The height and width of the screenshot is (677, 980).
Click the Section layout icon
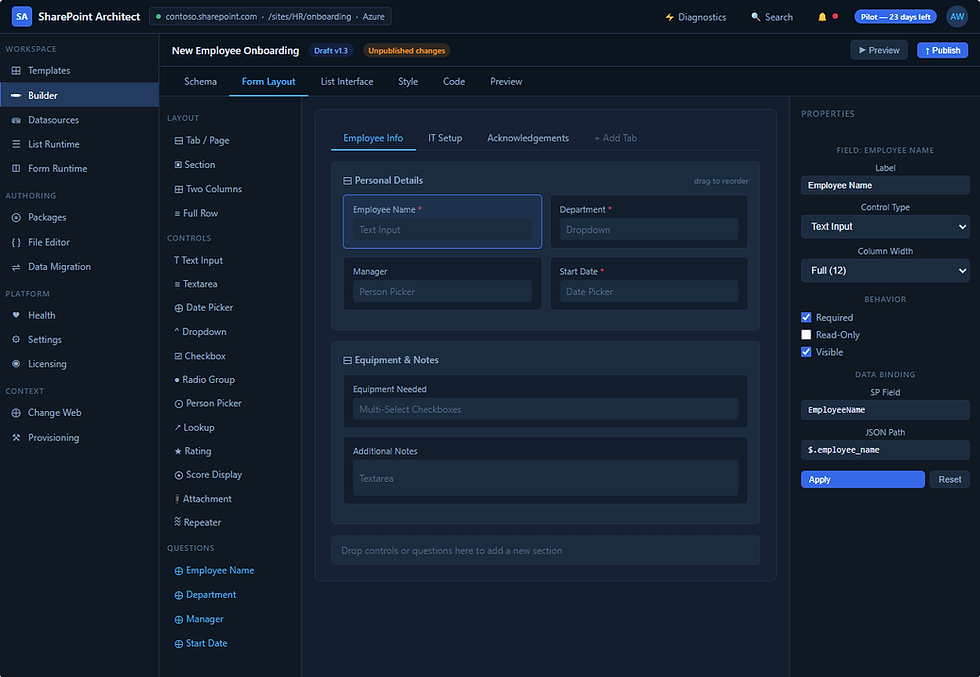[178, 165]
